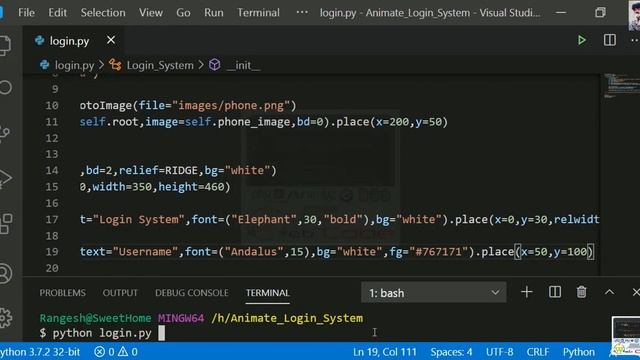The height and width of the screenshot is (360, 640).
Task: Show hidden menus via ellipsis
Action: pos(302,12)
